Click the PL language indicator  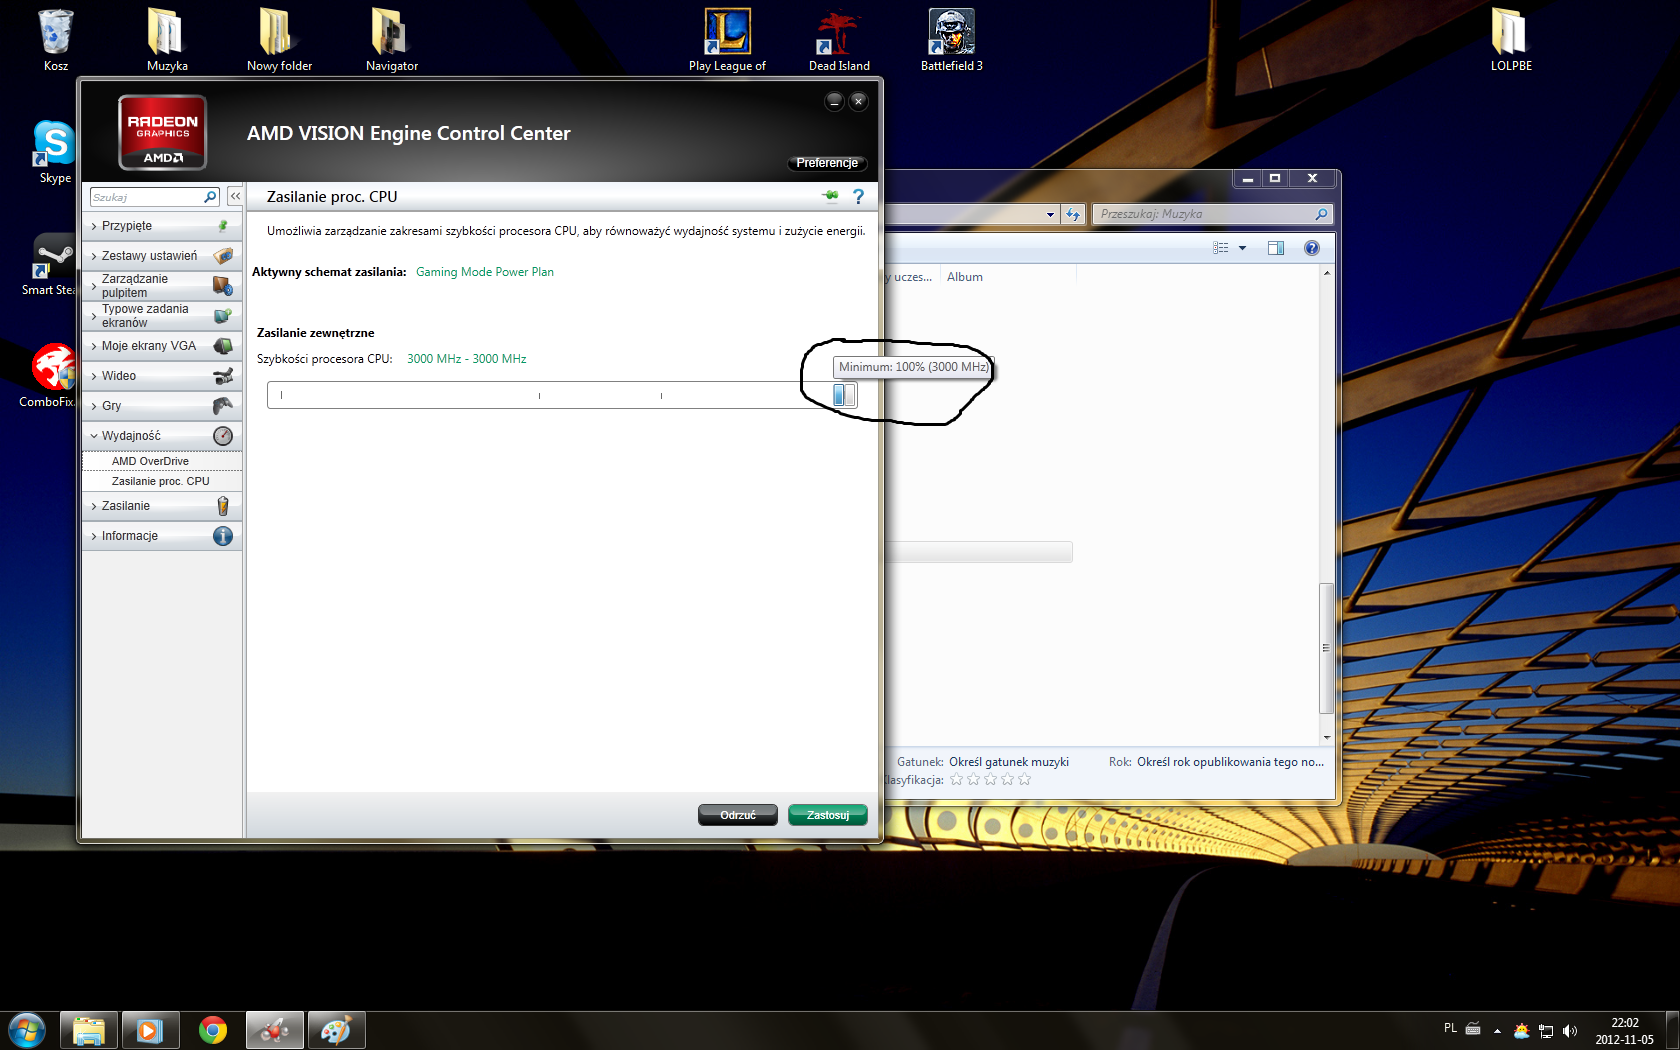tap(1450, 1028)
